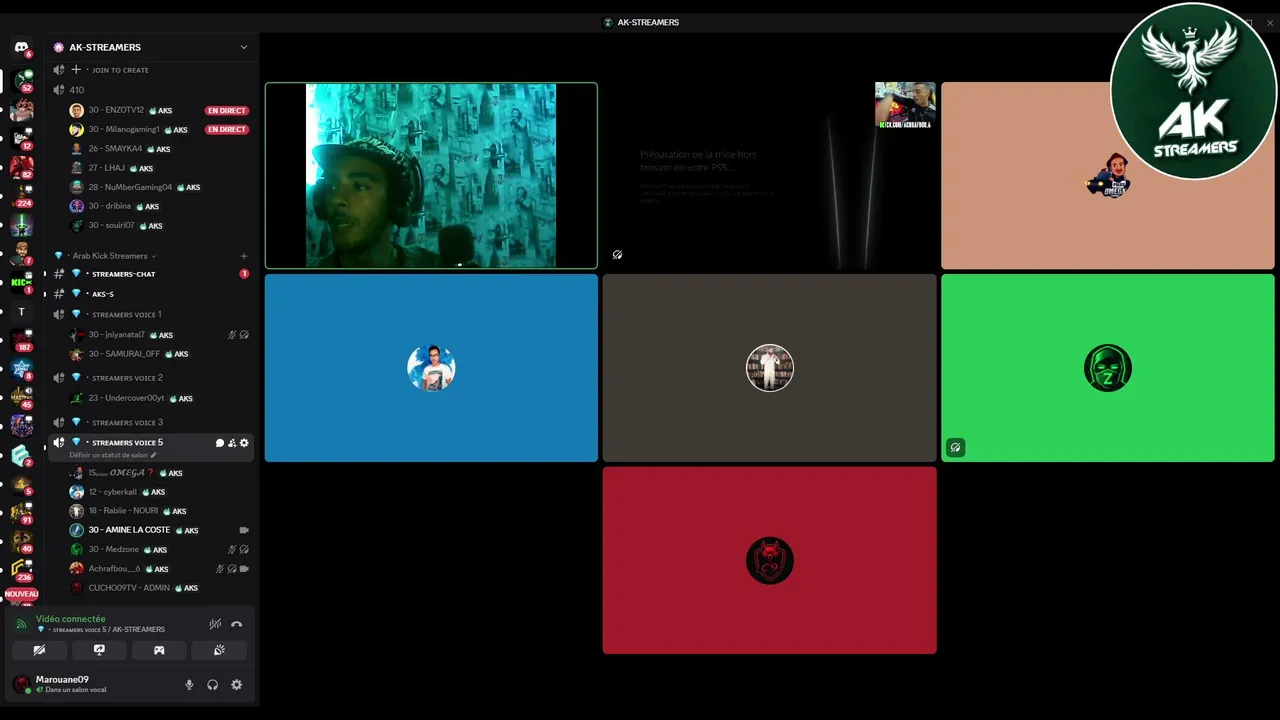Open the server icon with 52 badge
The image size is (1280, 720).
click(x=21, y=79)
